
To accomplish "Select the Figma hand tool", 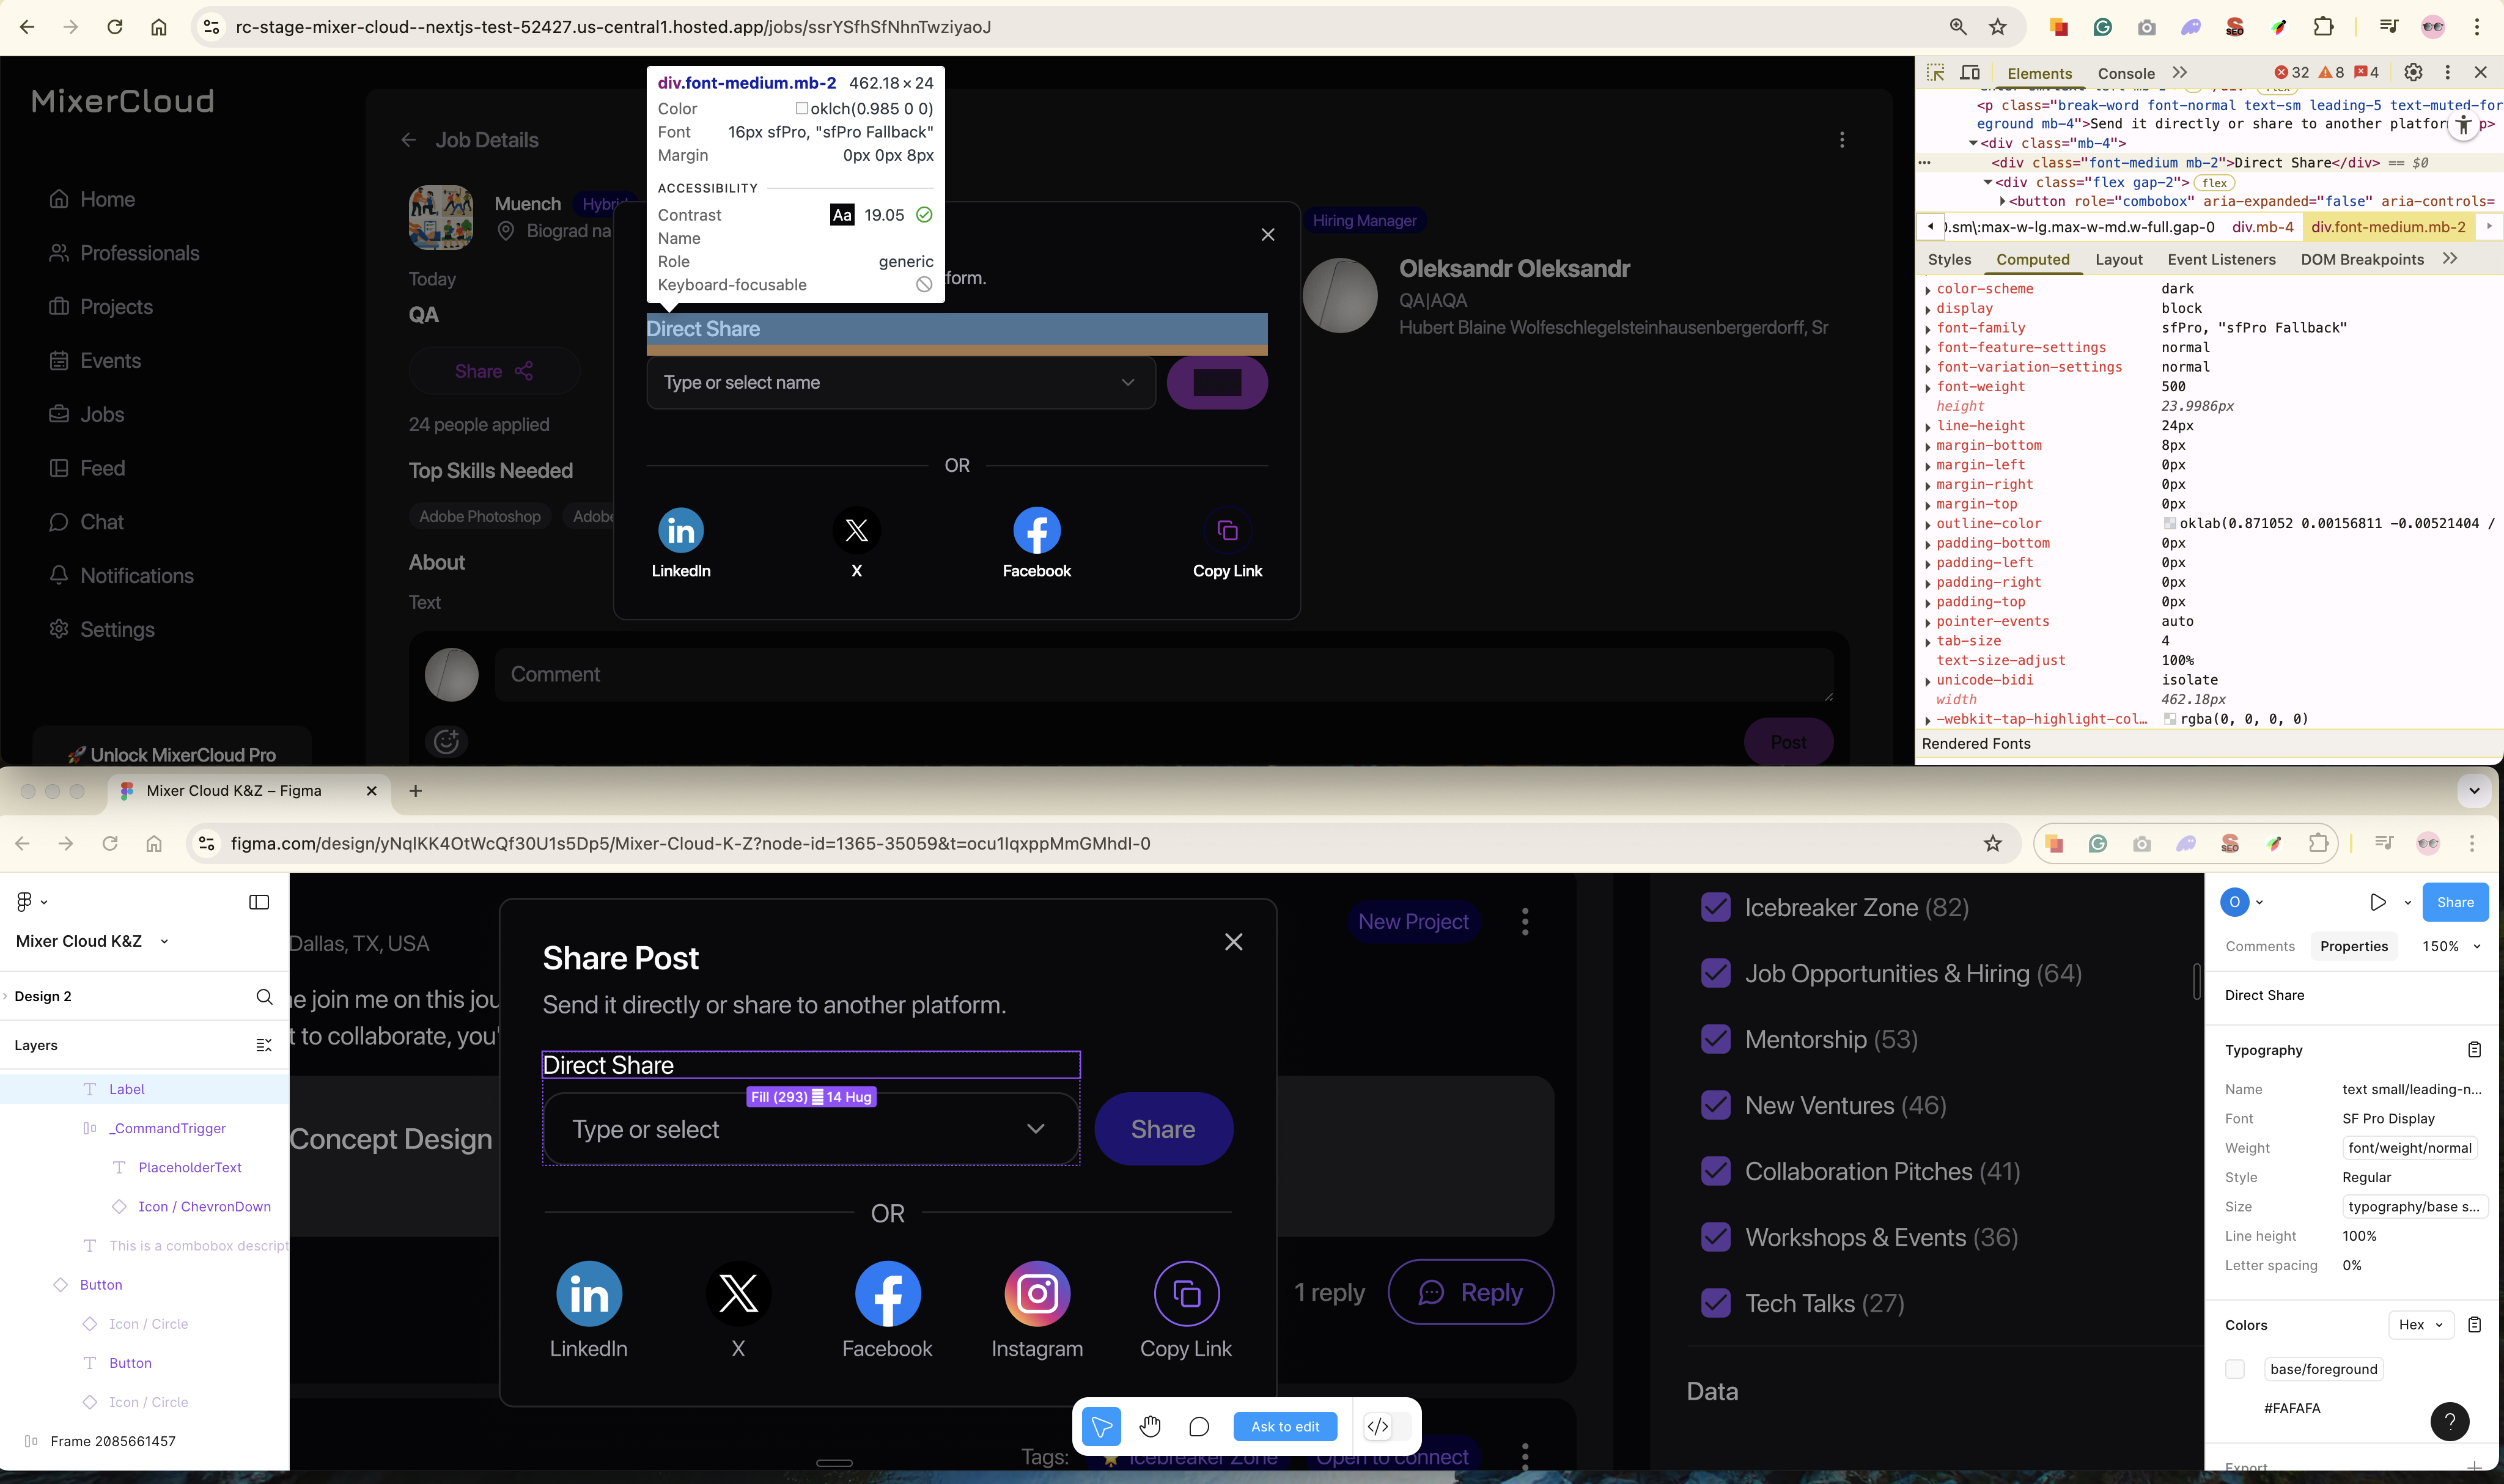I will click(x=1150, y=1426).
